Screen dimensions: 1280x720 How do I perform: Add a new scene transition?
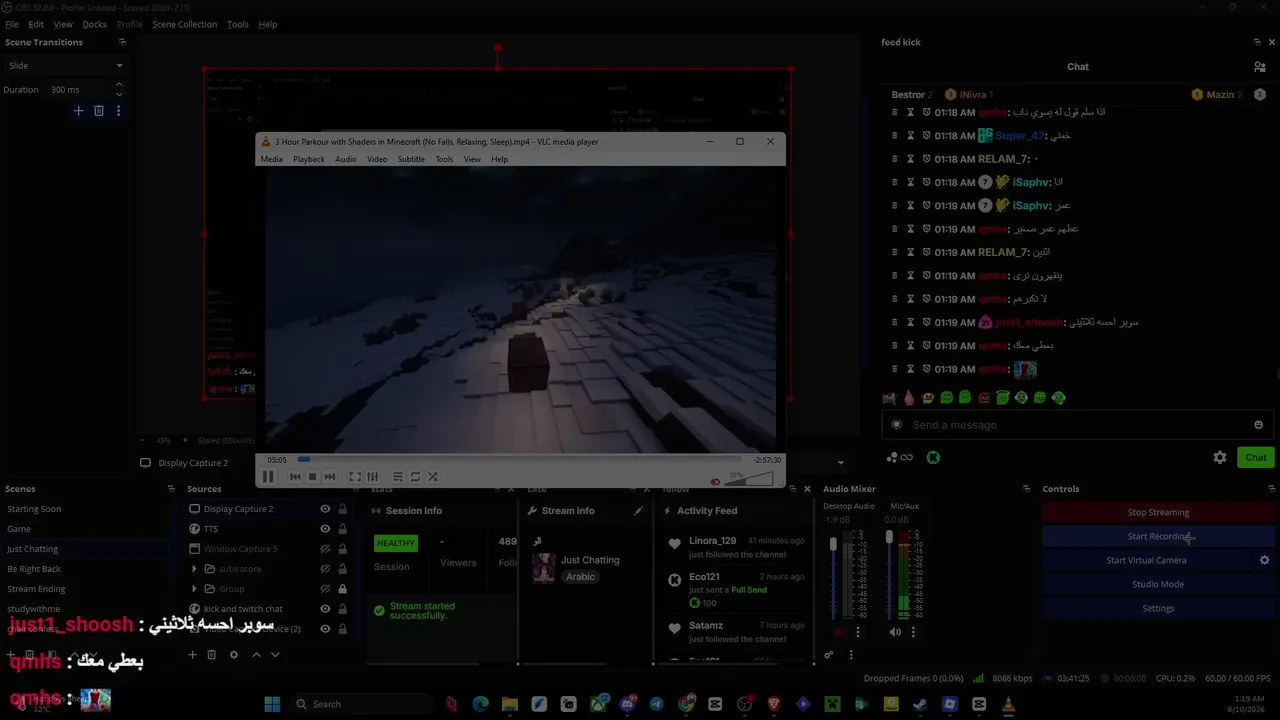click(x=78, y=111)
